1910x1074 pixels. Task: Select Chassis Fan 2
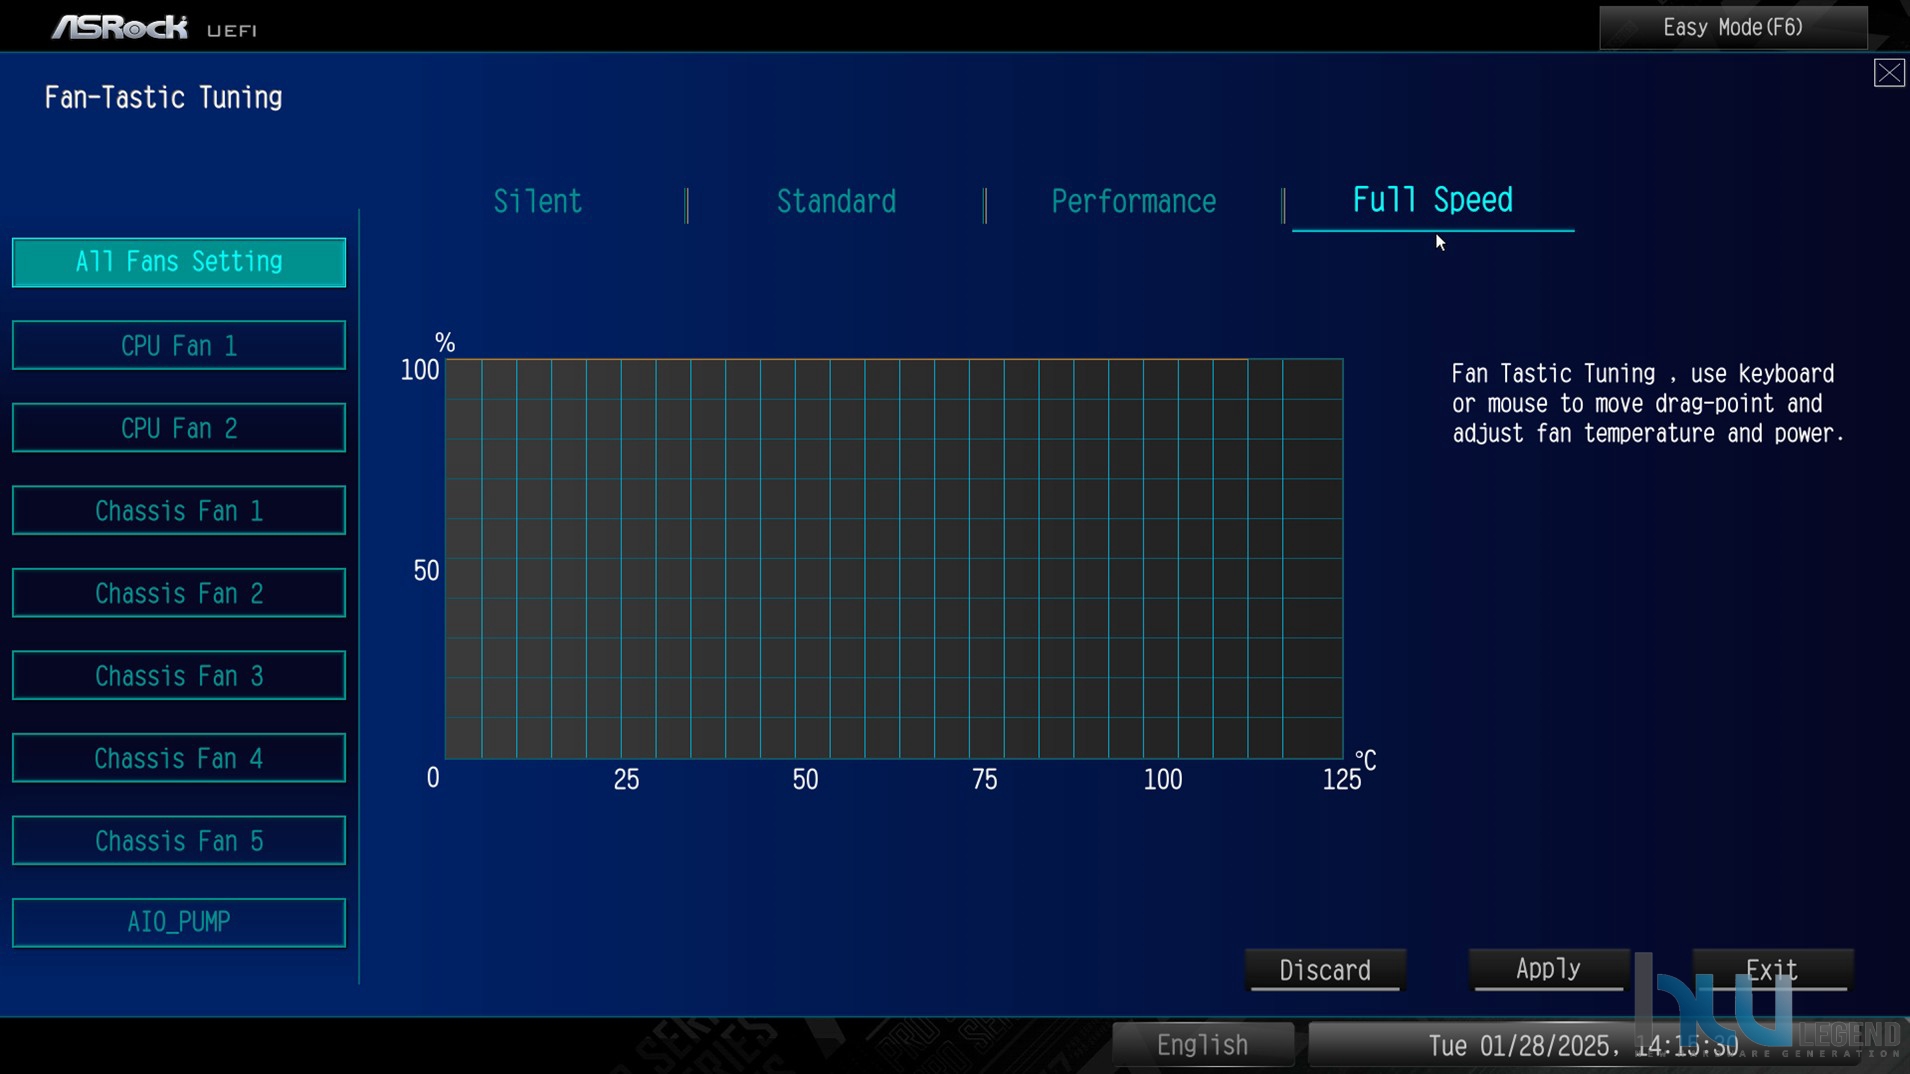179,594
